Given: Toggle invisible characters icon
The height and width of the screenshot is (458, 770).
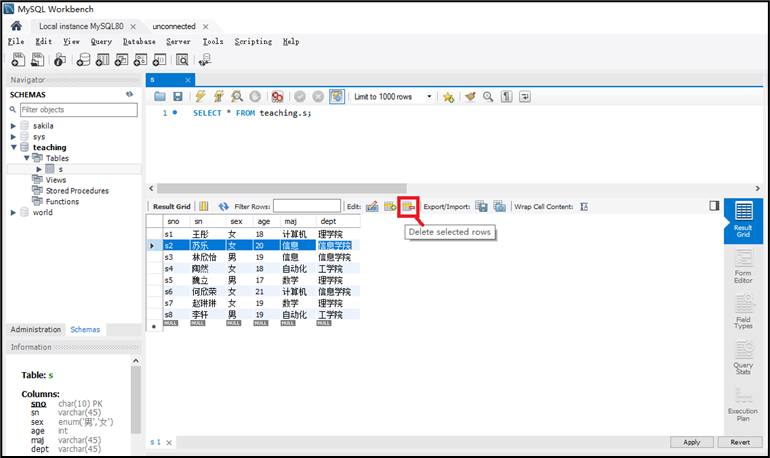Looking at the screenshot, I should point(506,97).
